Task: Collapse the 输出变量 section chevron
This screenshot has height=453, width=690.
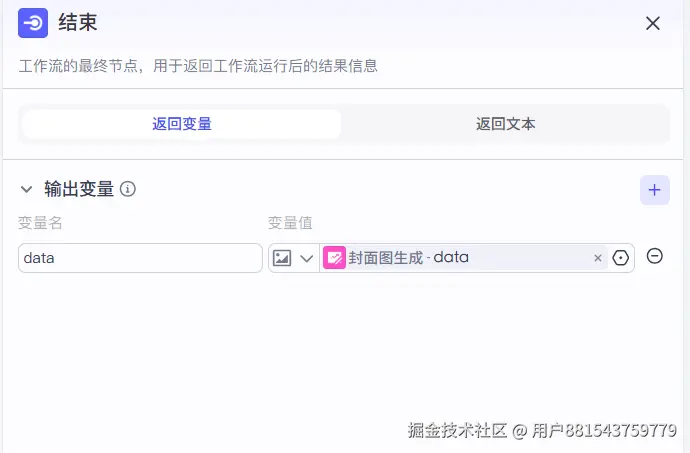Action: [x=27, y=189]
